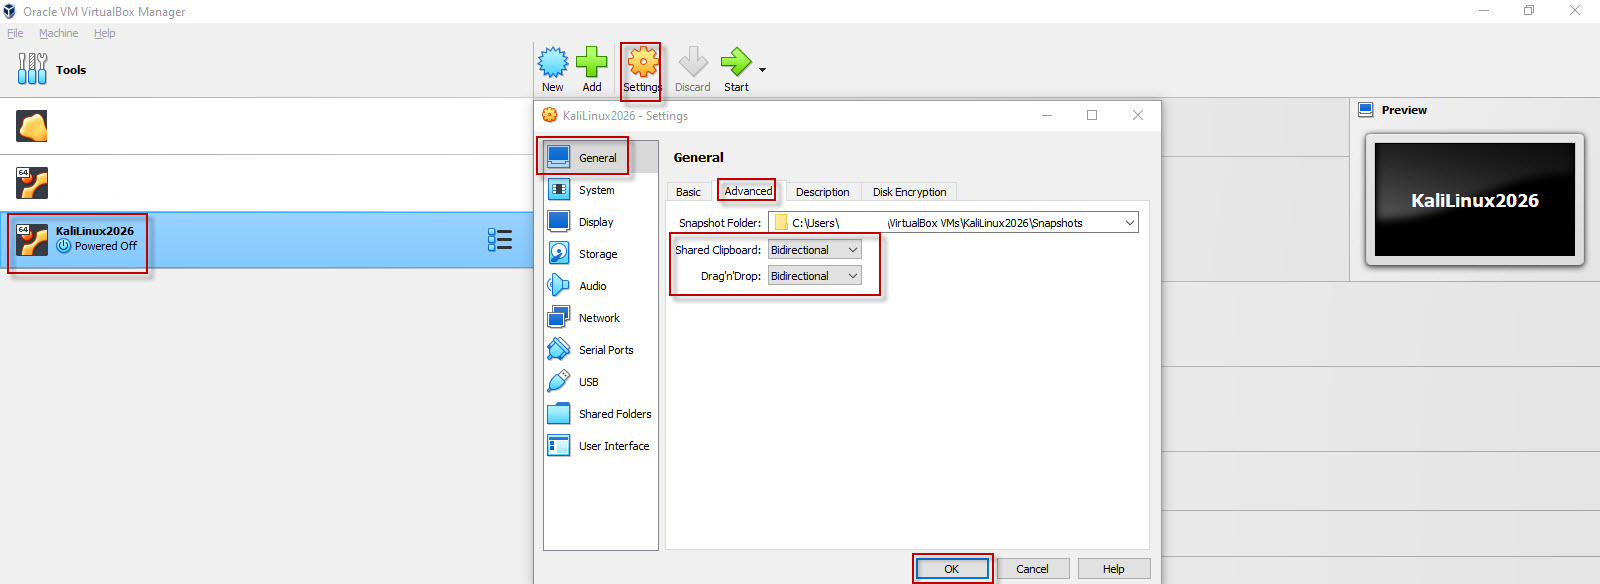Select the second unnamed VM icon
Viewport: 1600px width, 584px height.
pos(32,183)
